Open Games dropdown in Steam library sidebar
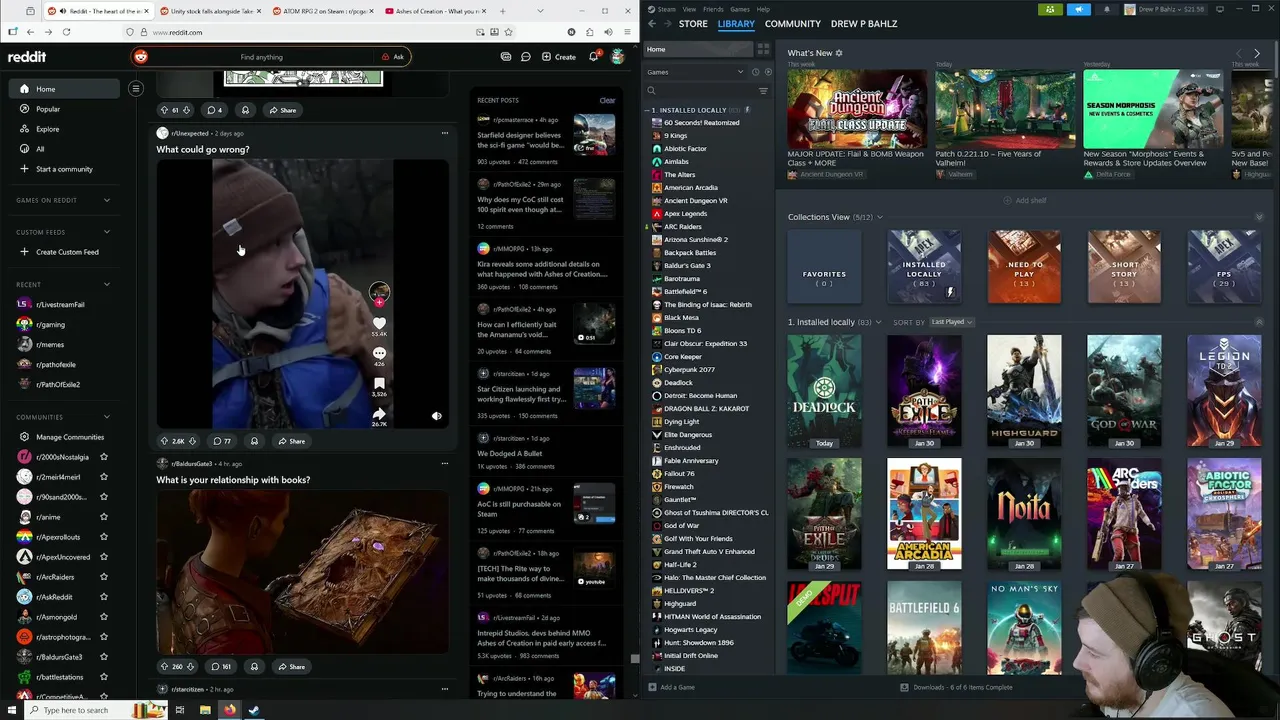 point(696,72)
